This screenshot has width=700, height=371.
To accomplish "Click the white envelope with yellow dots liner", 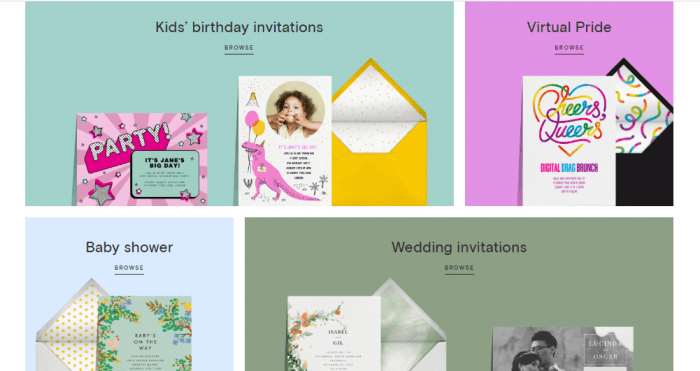I will pos(67,326).
